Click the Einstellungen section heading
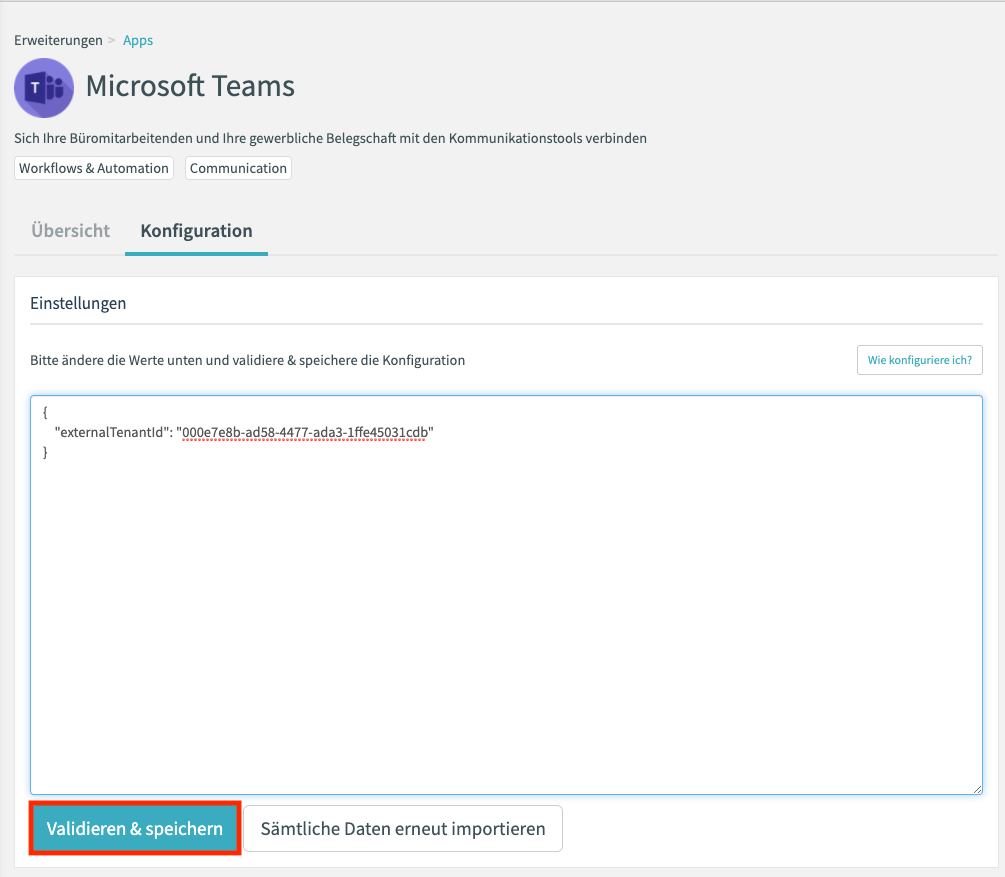The height and width of the screenshot is (877, 1005). [x=78, y=303]
